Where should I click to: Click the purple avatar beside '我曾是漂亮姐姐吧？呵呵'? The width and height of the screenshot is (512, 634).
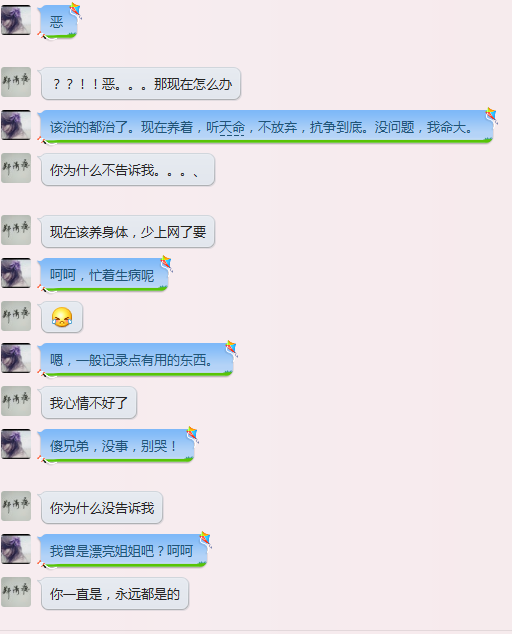point(16,549)
